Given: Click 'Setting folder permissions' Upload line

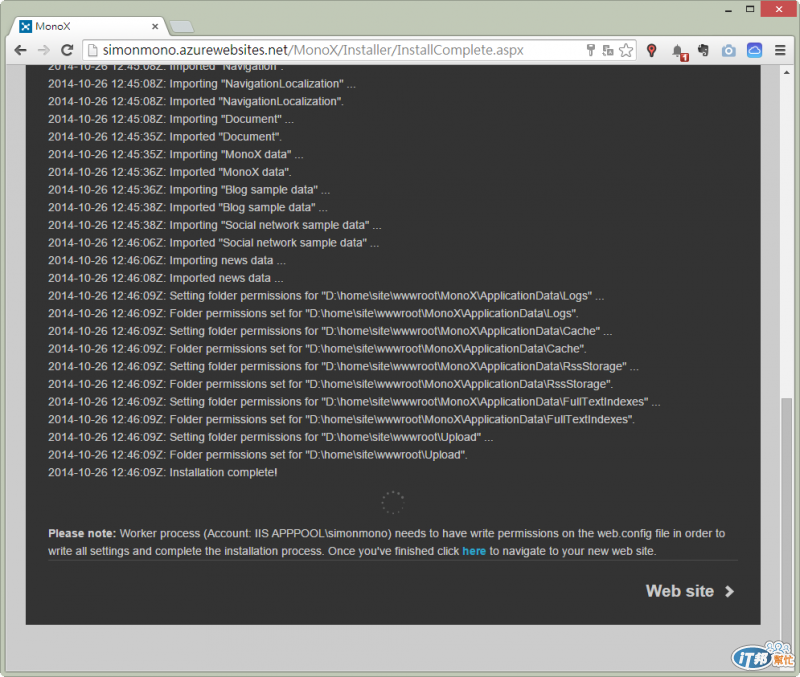Looking at the screenshot, I should tap(270, 437).
